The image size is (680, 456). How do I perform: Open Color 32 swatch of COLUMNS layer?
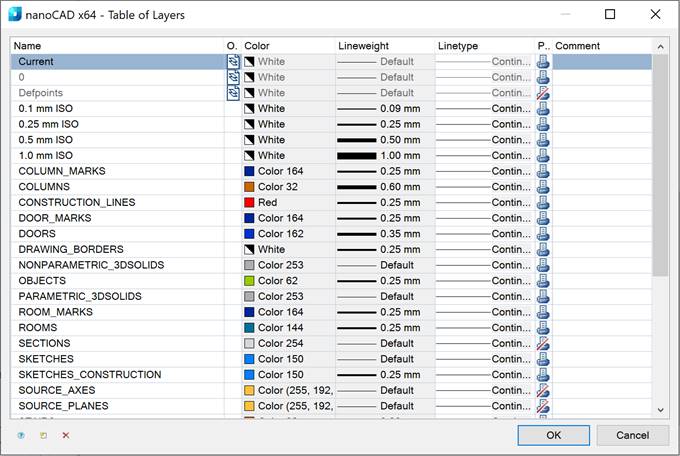249,187
